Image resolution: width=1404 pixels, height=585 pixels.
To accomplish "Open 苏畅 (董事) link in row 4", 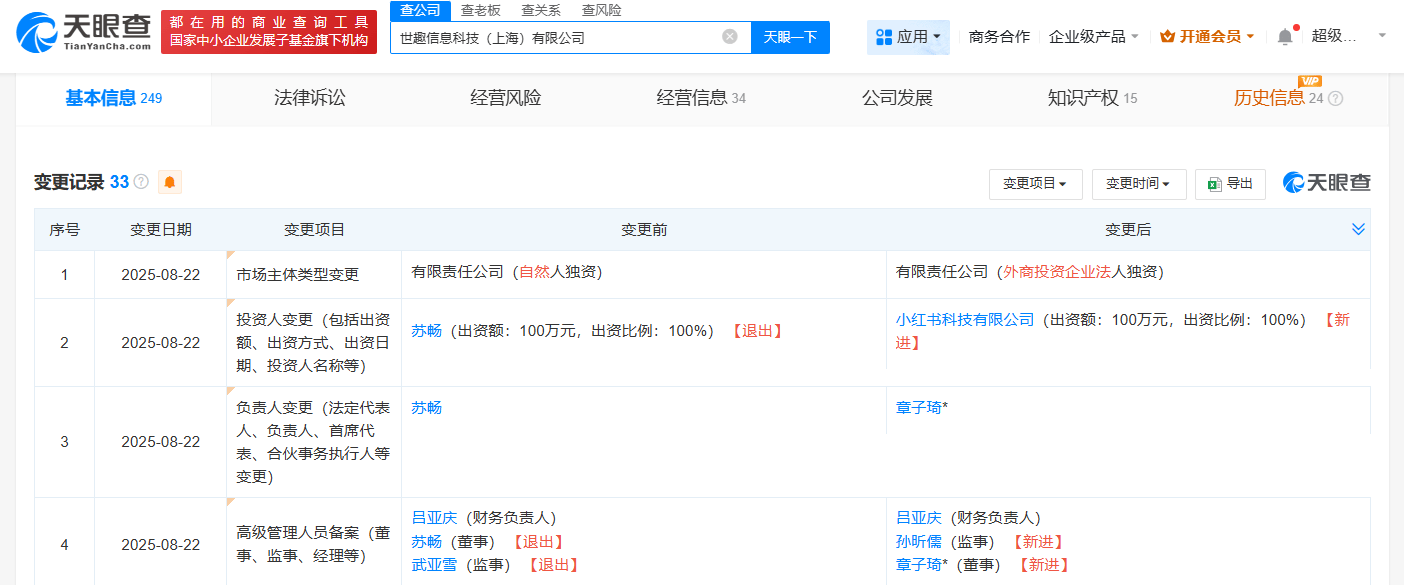I will [426, 542].
